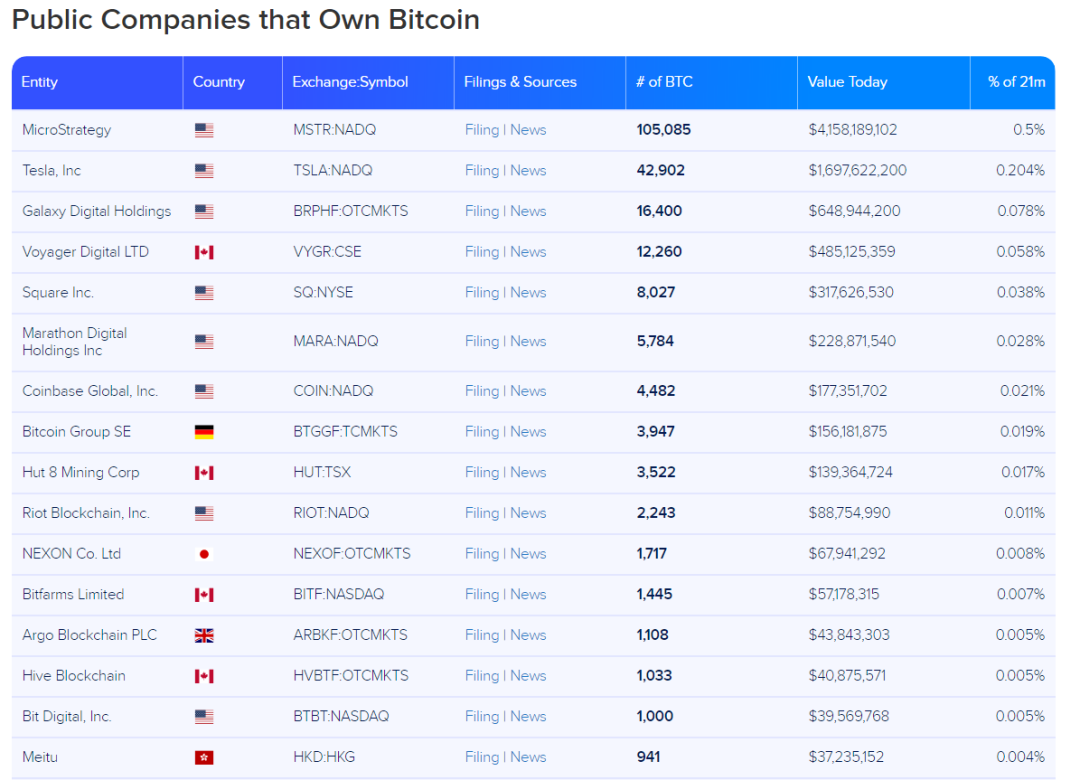Click the Value Today column header
Screen dimensions: 1080x780
[847, 82]
